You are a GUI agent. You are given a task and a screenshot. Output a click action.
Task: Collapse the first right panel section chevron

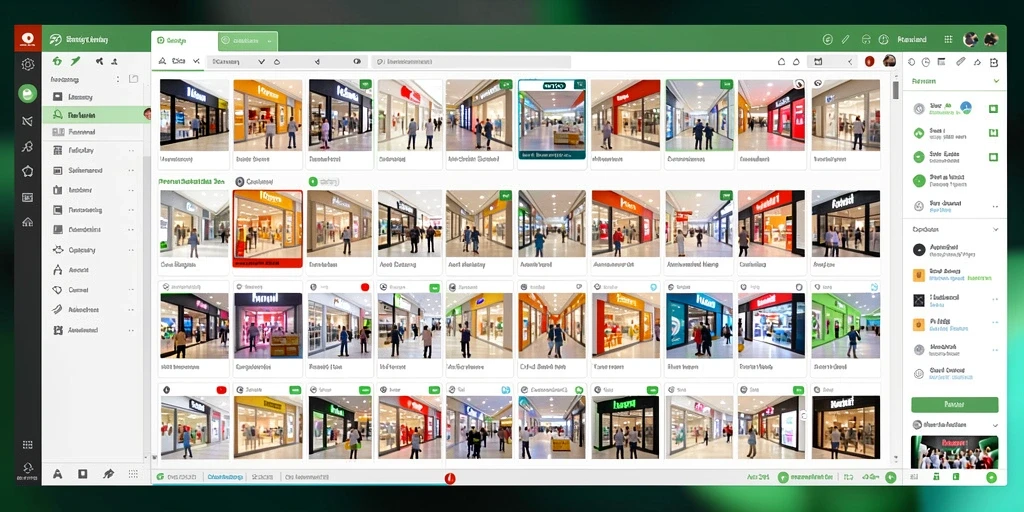996,81
